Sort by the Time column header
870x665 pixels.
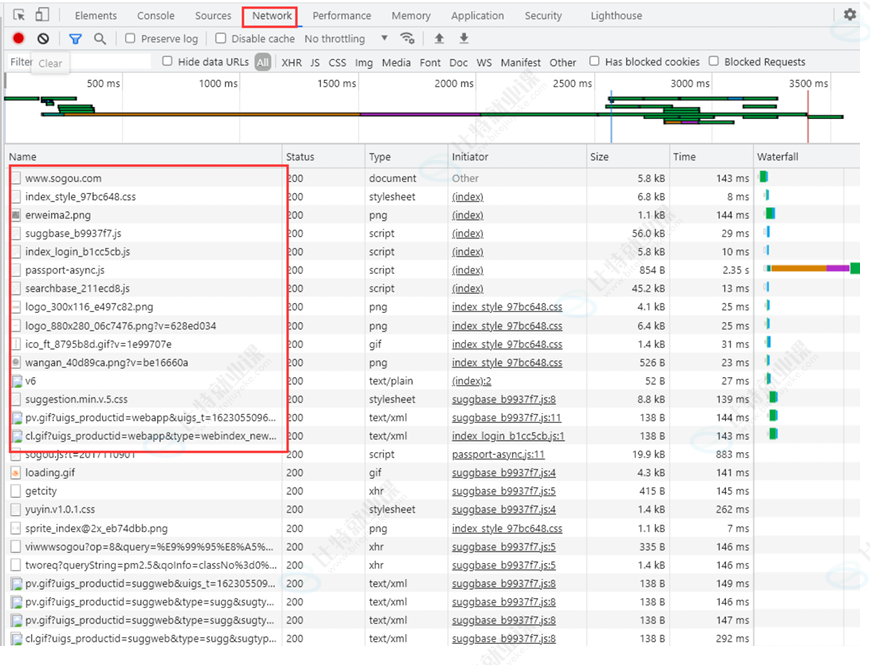pyautogui.click(x=711, y=157)
